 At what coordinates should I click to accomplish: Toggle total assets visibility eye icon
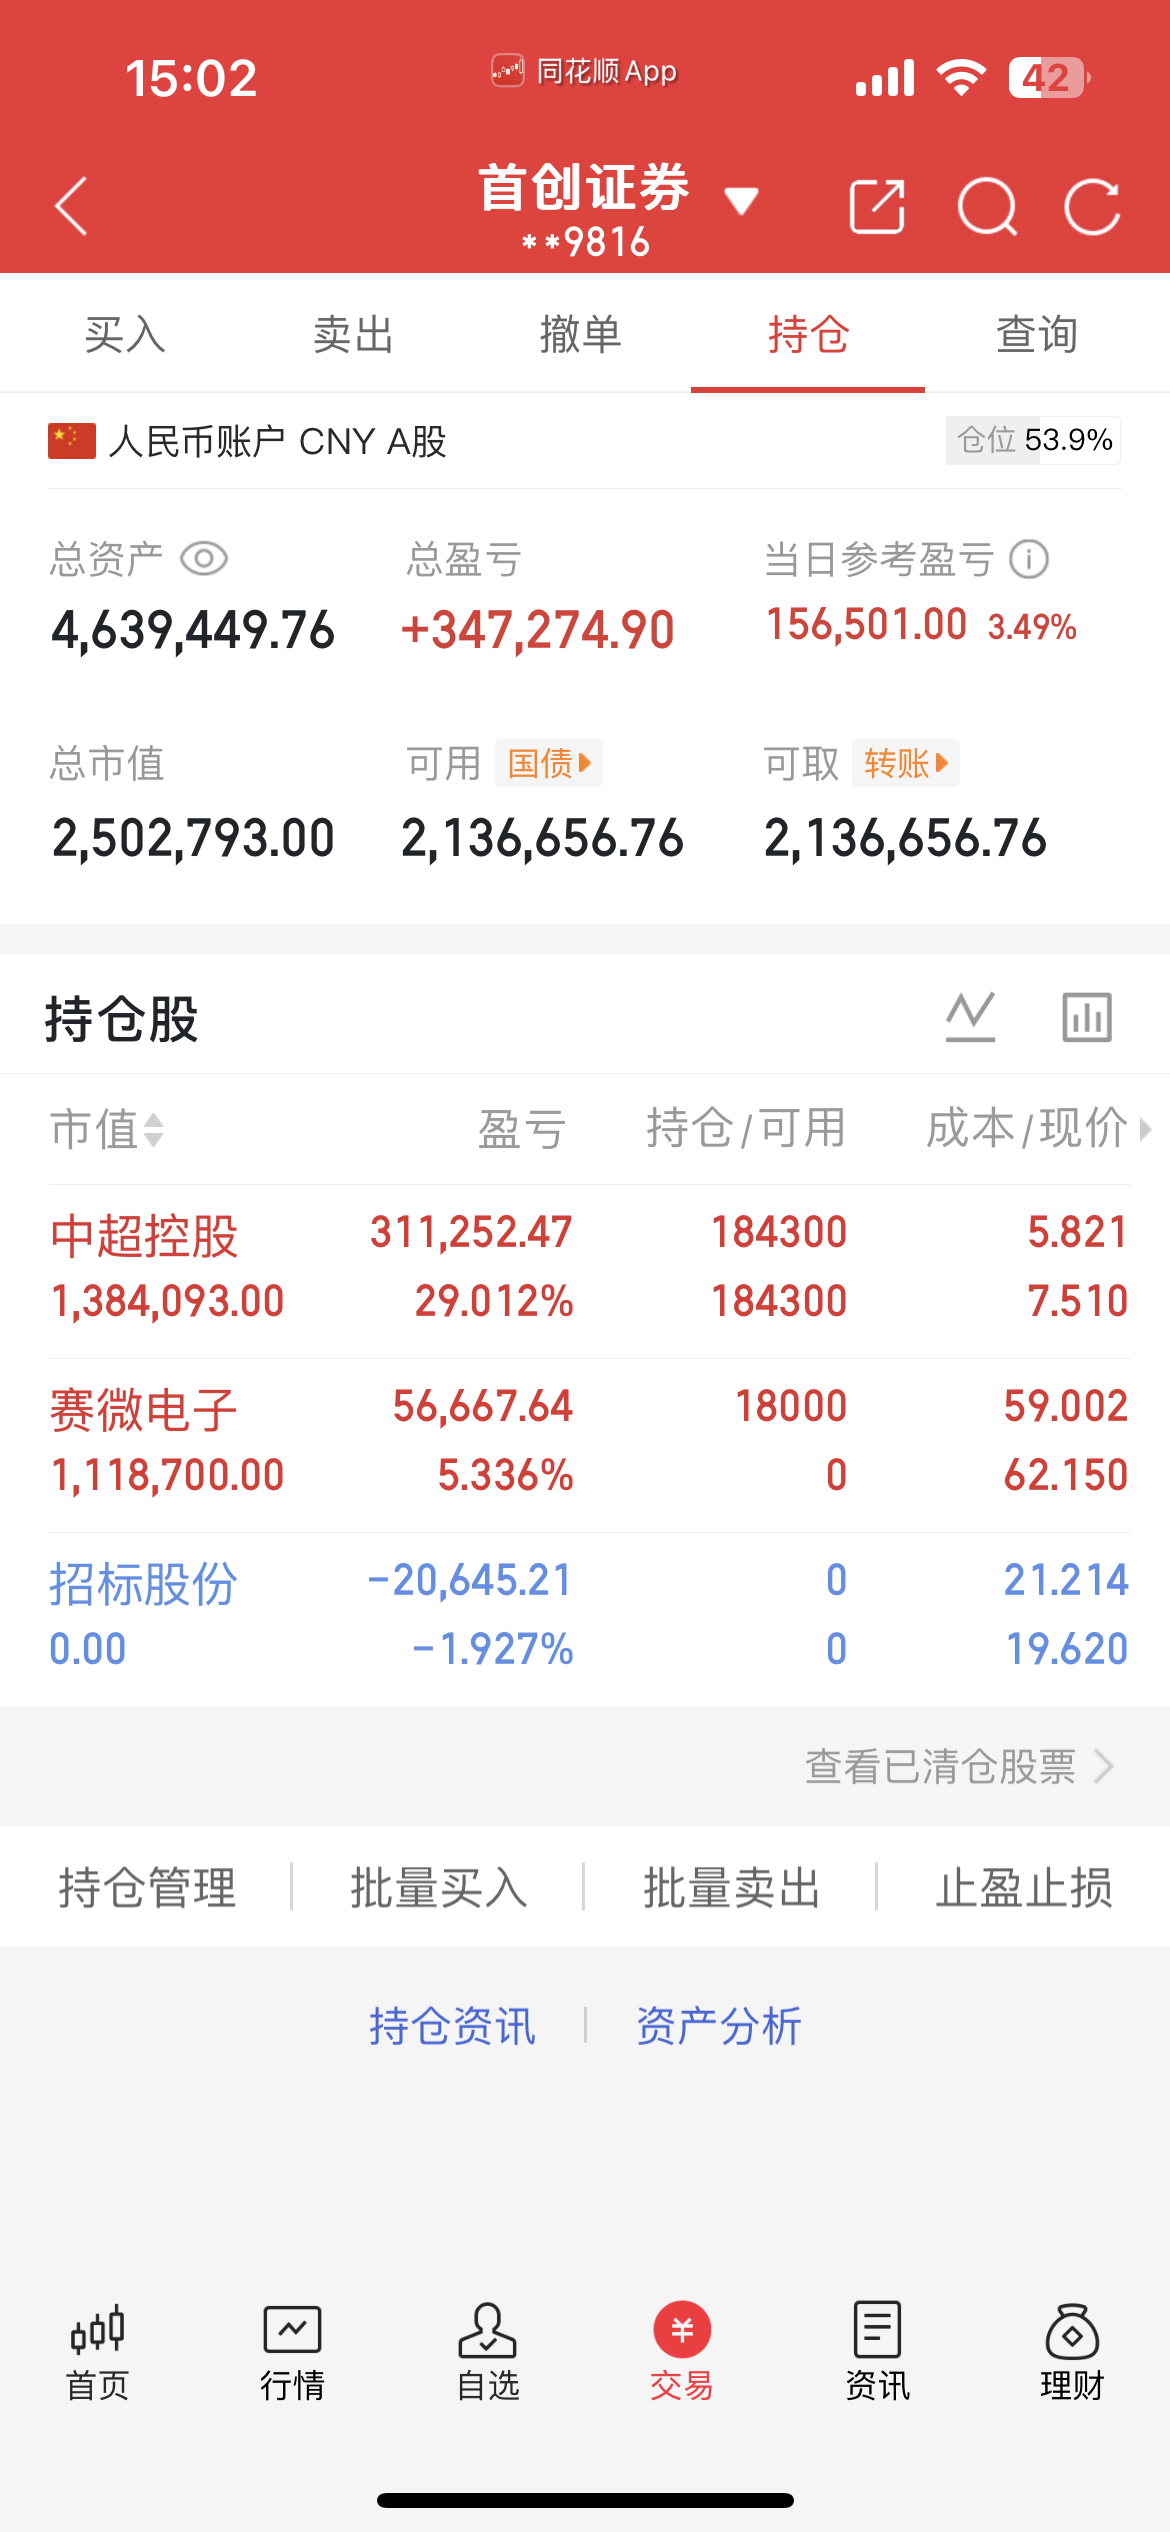[204, 558]
